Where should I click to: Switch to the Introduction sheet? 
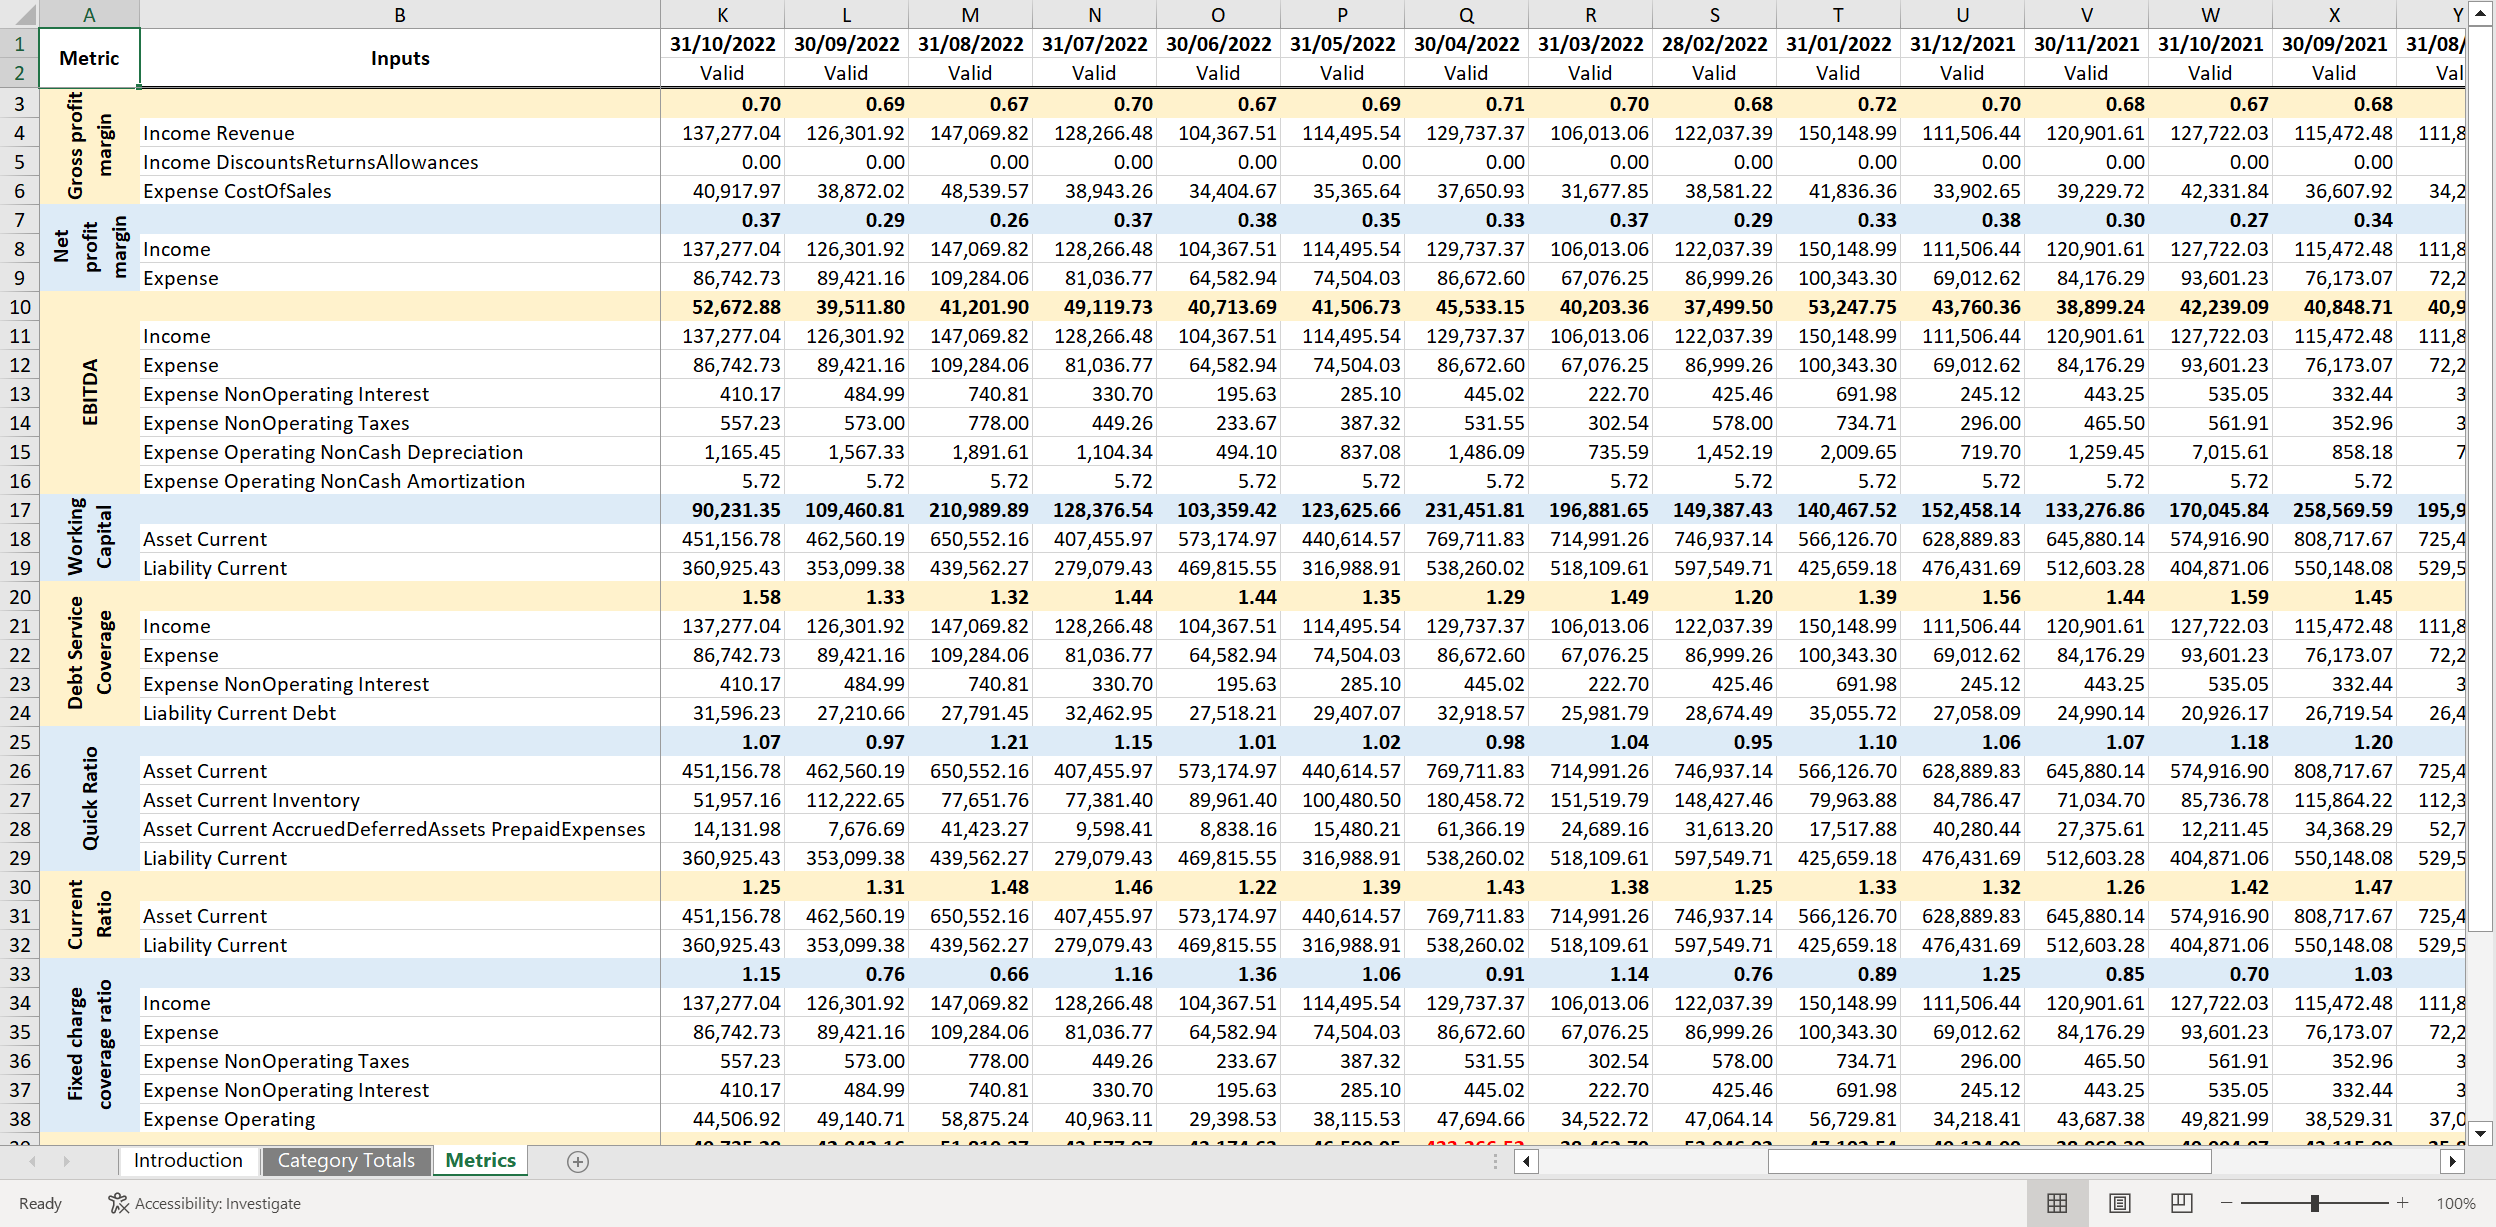pos(187,1161)
